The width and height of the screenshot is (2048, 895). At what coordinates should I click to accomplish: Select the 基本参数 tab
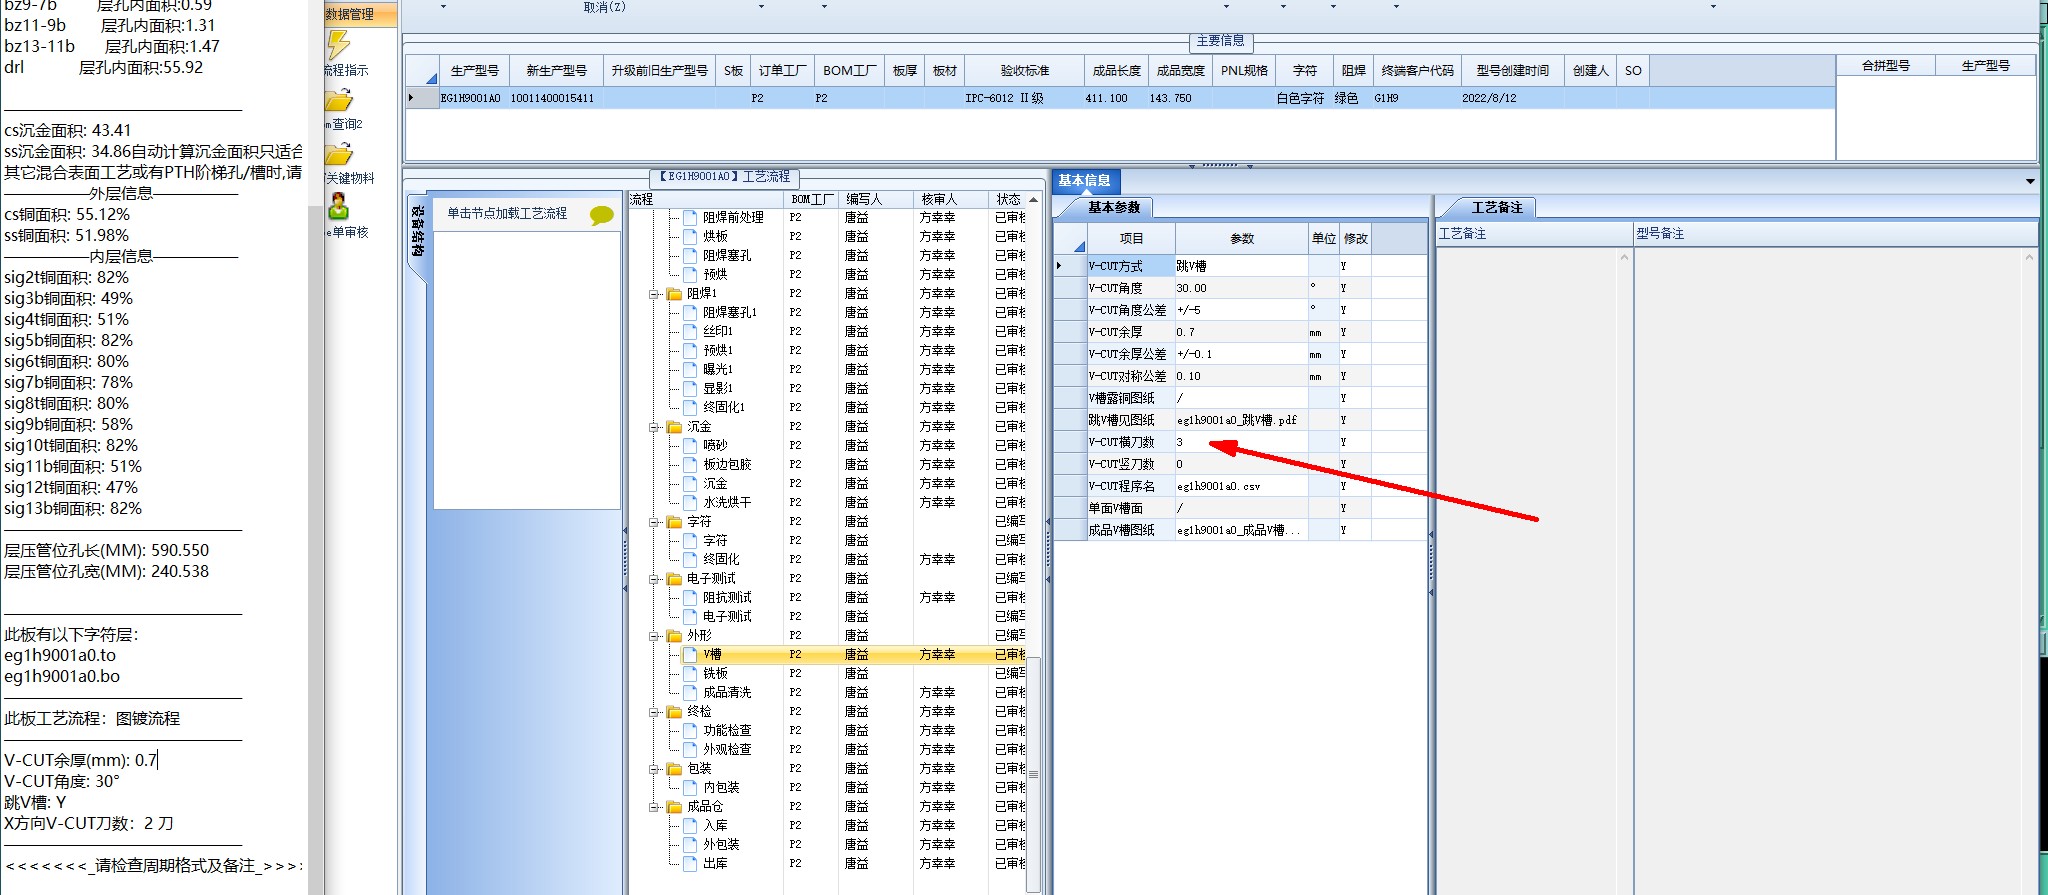[x=1114, y=207]
